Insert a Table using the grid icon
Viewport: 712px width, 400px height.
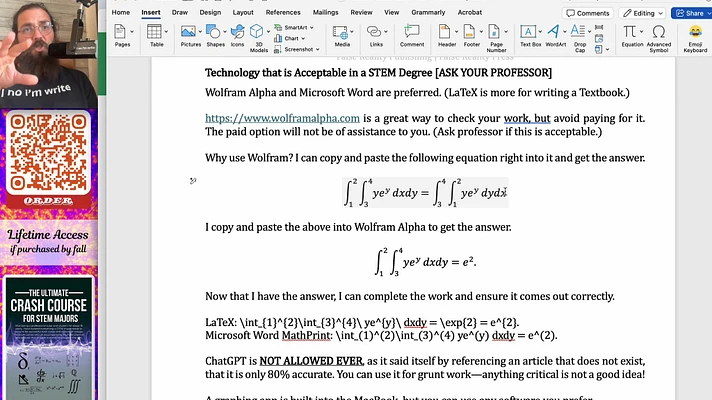(154, 32)
